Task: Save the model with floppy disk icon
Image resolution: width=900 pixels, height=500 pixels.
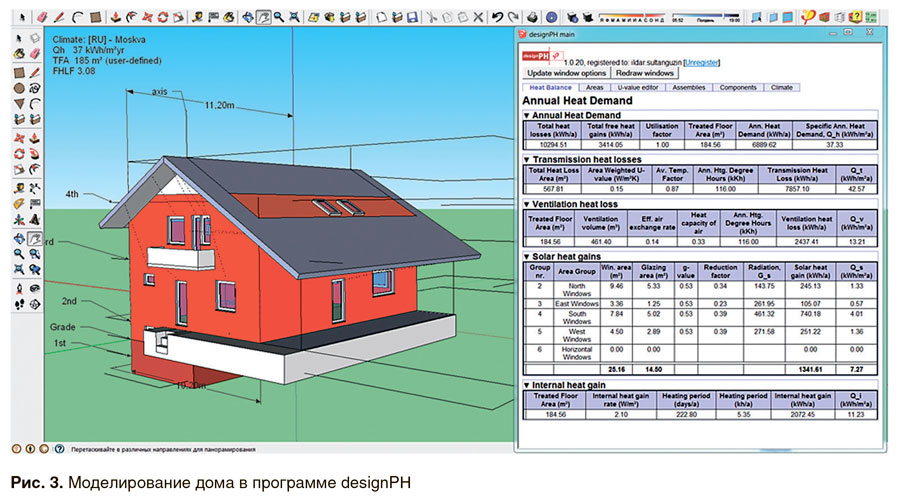Action: pos(412,17)
